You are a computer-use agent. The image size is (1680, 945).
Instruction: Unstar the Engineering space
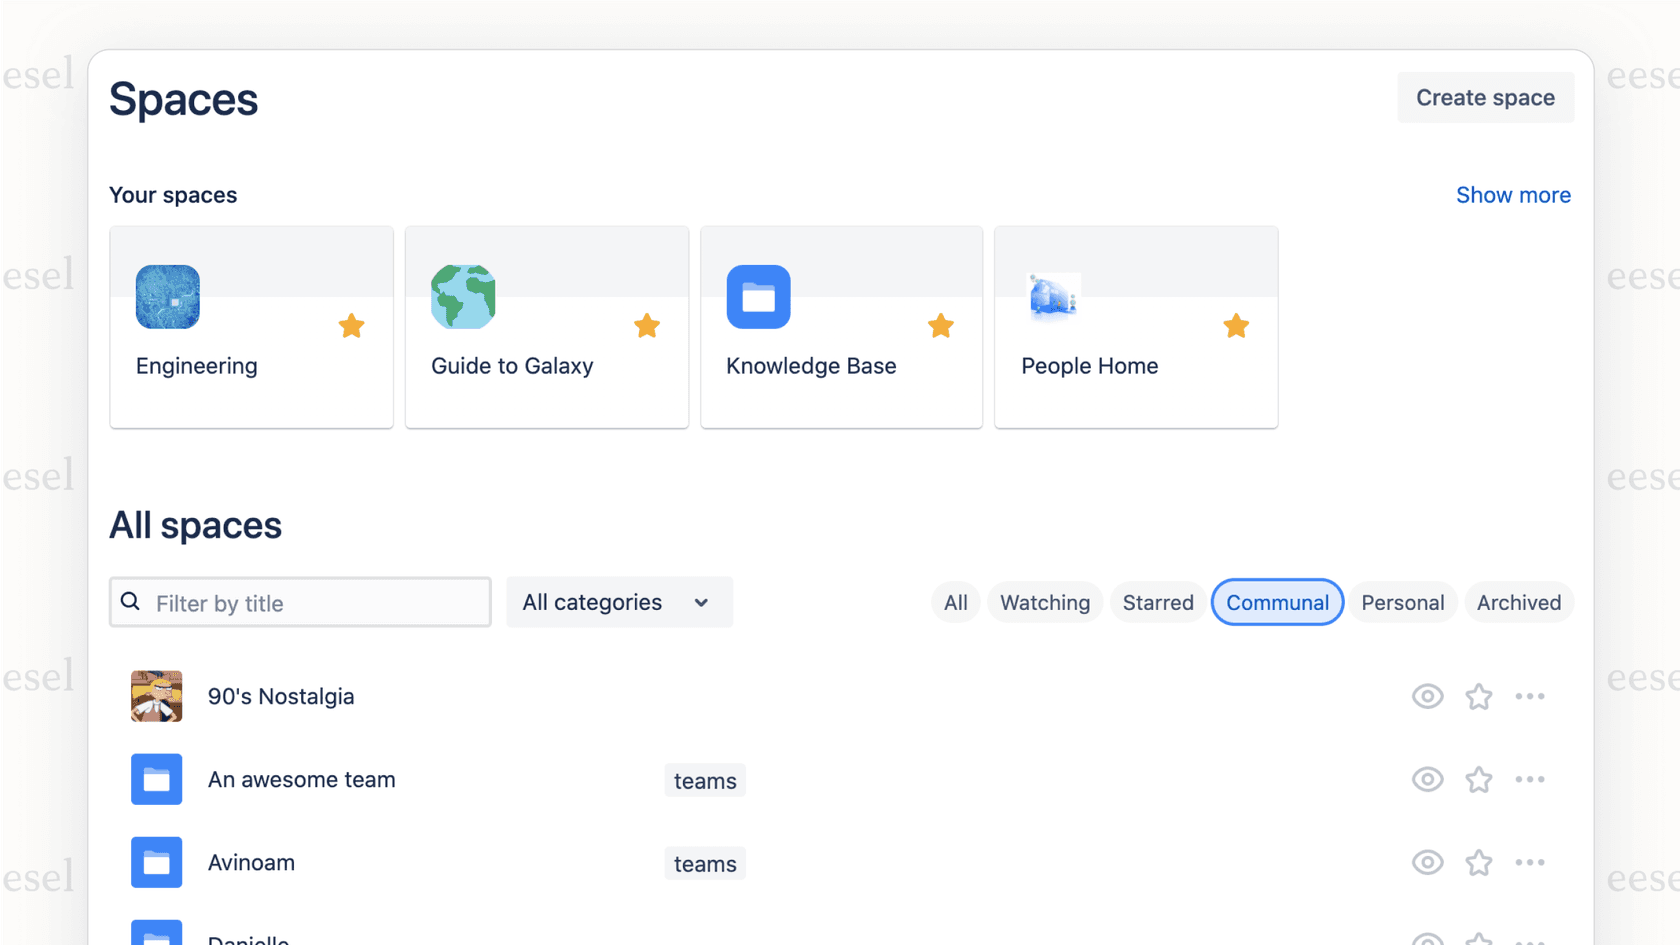[x=351, y=326]
